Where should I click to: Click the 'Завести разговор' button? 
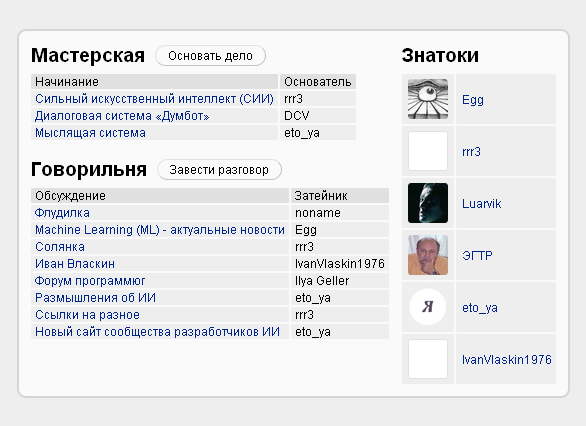click(219, 170)
